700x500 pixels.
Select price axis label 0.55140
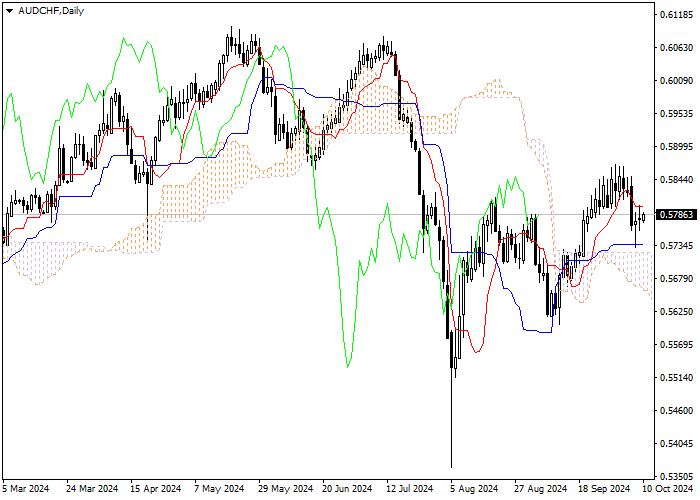pyautogui.click(x=676, y=378)
